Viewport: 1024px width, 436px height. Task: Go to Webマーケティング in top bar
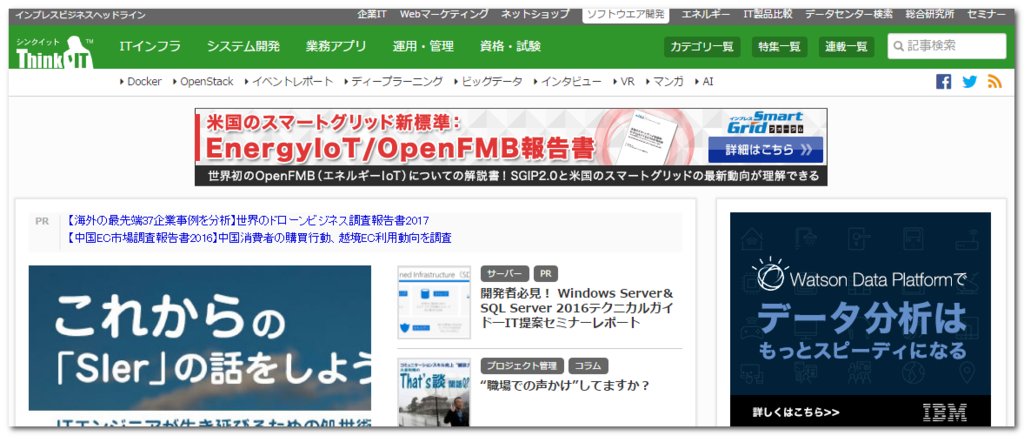[443, 14]
